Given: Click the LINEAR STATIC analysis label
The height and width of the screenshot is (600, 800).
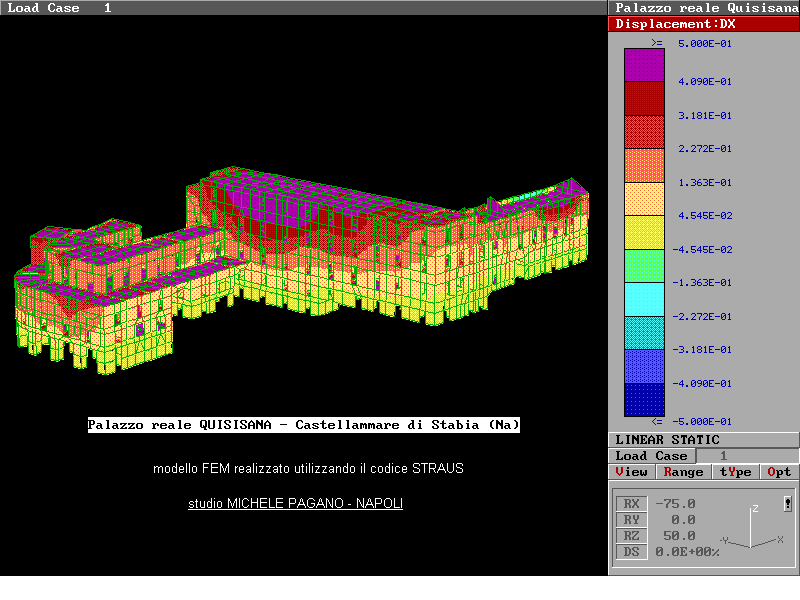Looking at the screenshot, I should pos(667,440).
